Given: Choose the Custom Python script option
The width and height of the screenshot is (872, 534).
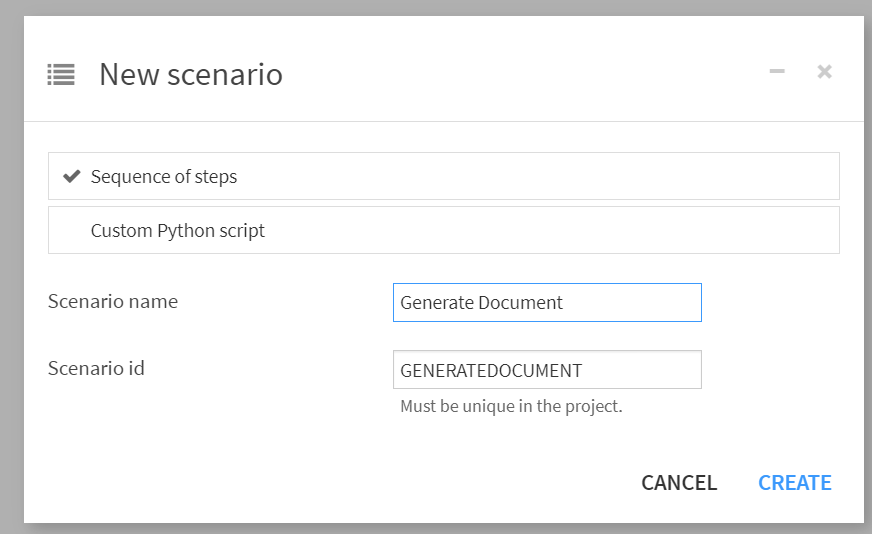Looking at the screenshot, I should [178, 231].
